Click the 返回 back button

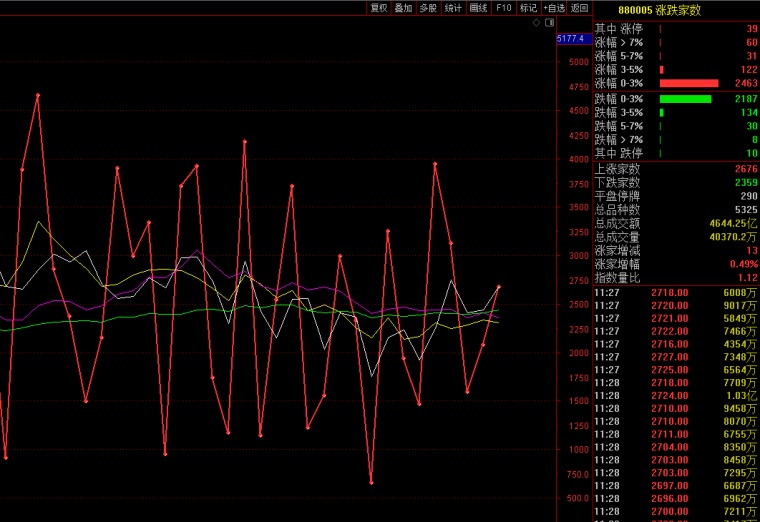(x=579, y=8)
